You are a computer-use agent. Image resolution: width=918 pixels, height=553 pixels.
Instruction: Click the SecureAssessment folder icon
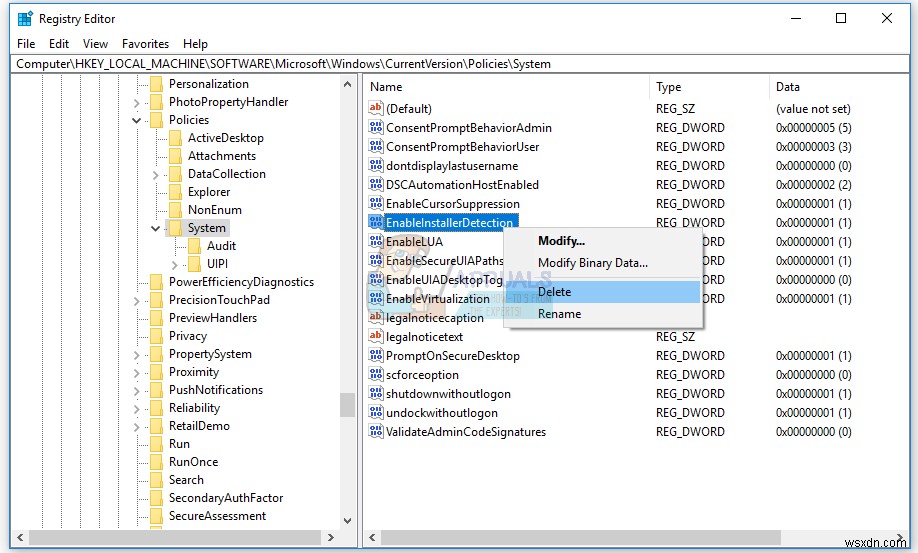[x=156, y=516]
